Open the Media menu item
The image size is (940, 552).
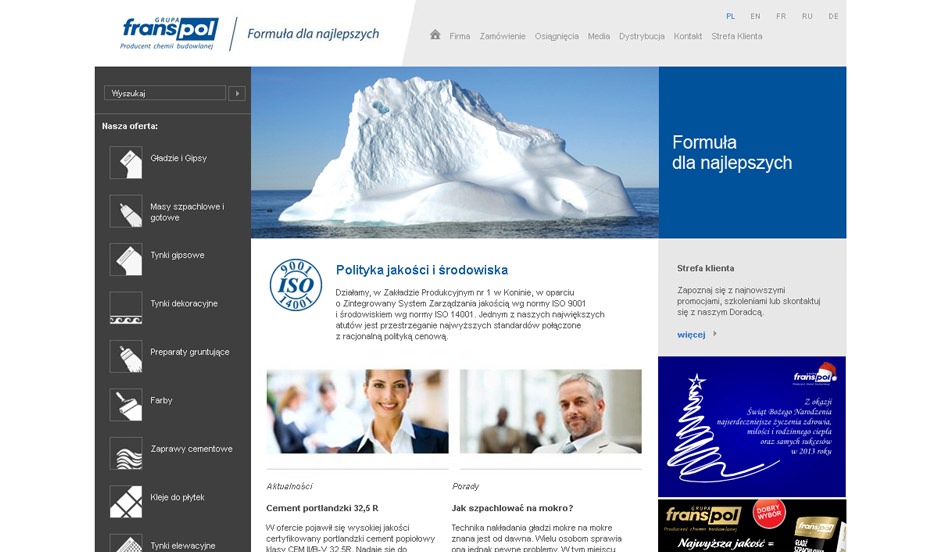[598, 36]
